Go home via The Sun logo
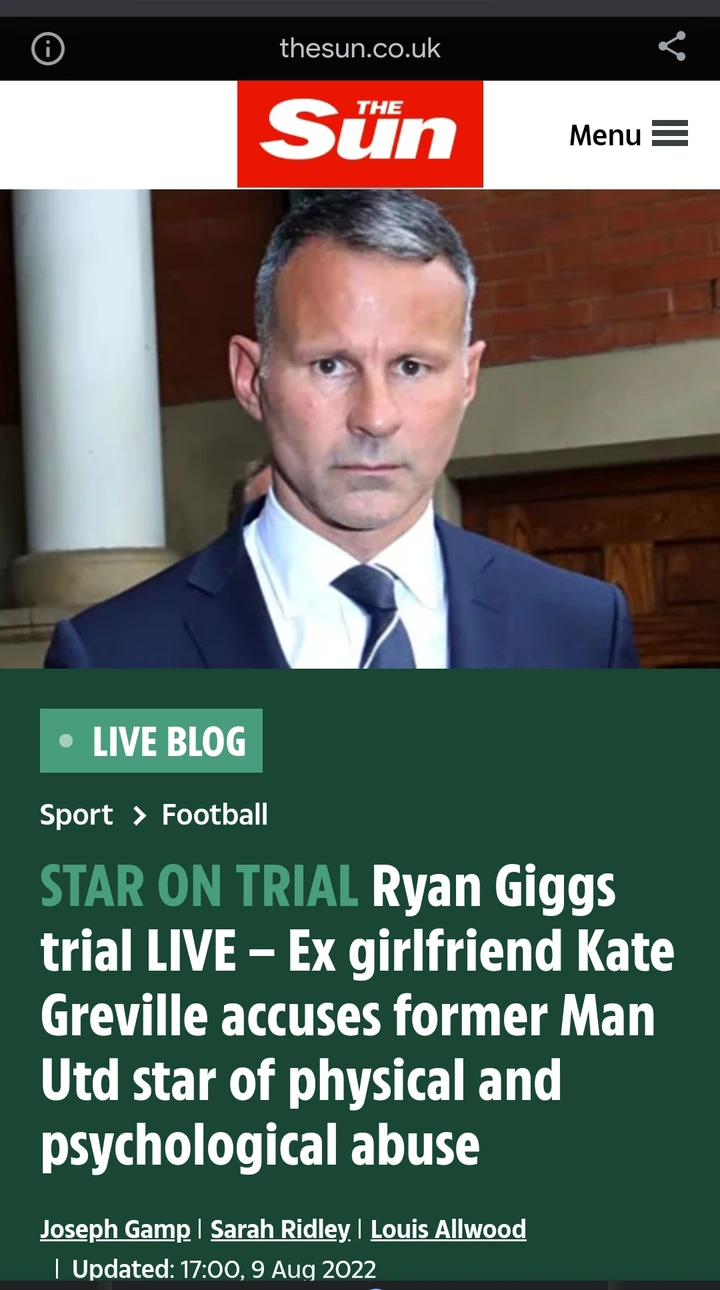Screen dimensions: 720x1290 pos(360,134)
